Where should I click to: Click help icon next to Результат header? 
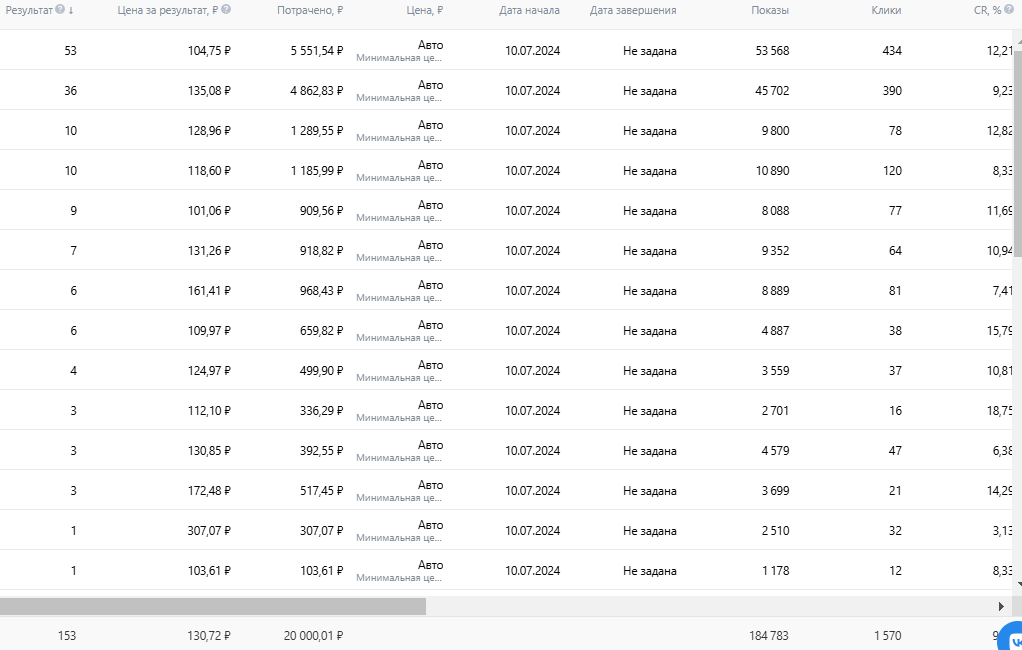tap(61, 10)
